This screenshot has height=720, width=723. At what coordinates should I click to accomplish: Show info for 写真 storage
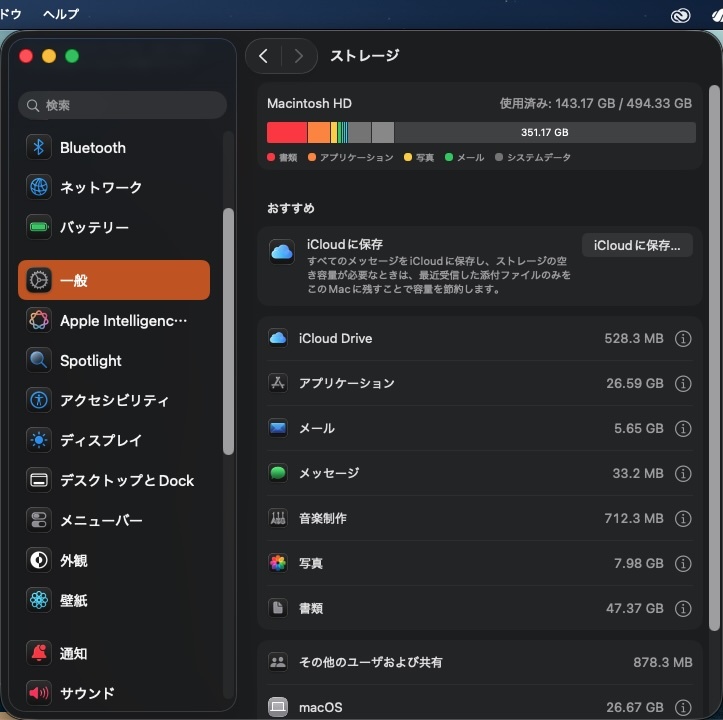683,564
